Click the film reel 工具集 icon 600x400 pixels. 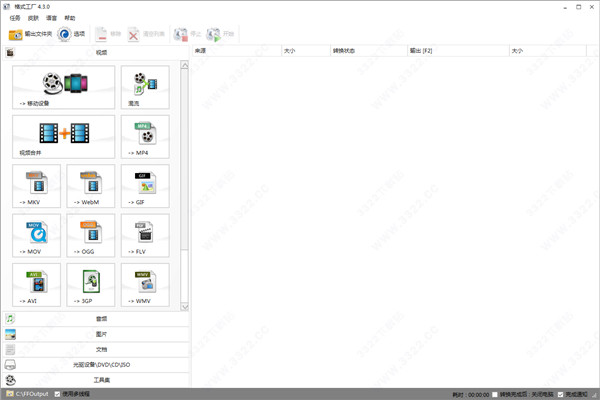pyautogui.click(x=10, y=380)
